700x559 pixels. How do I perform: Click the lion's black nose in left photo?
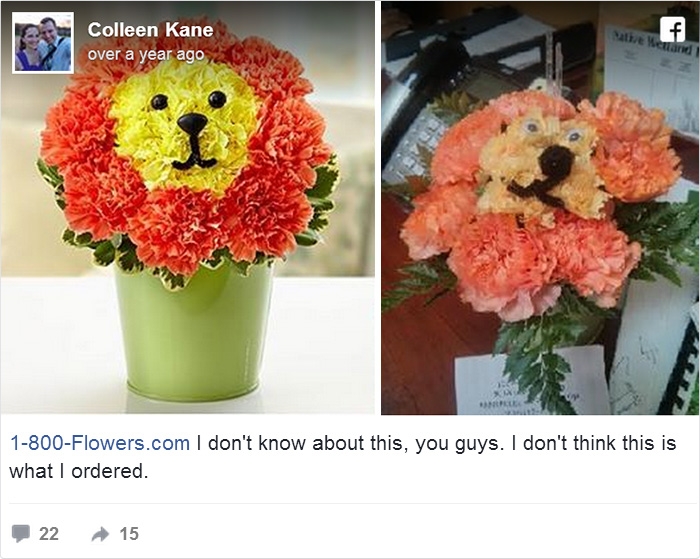tap(192, 124)
